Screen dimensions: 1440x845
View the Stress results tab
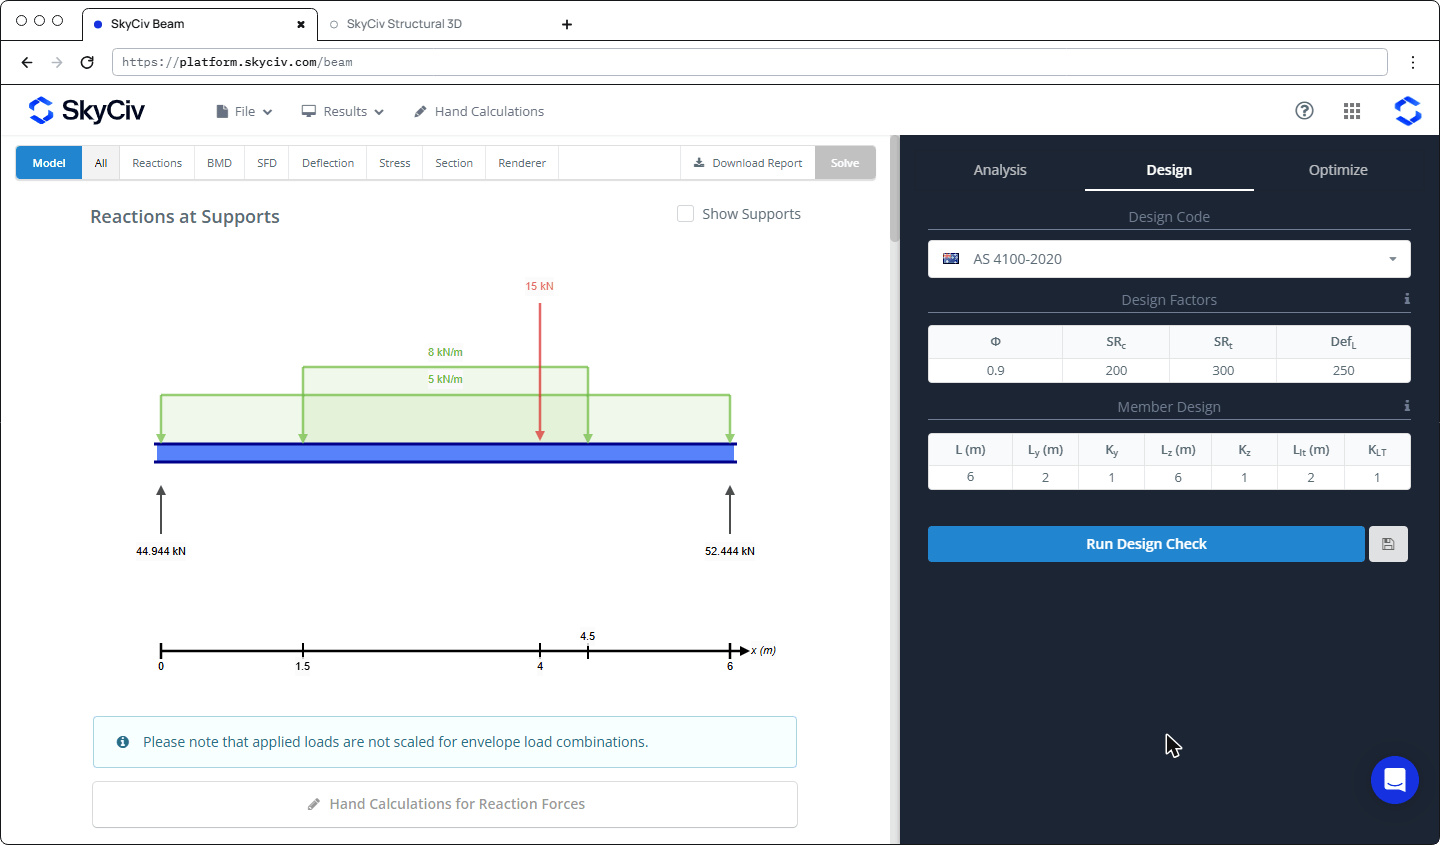pyautogui.click(x=395, y=163)
